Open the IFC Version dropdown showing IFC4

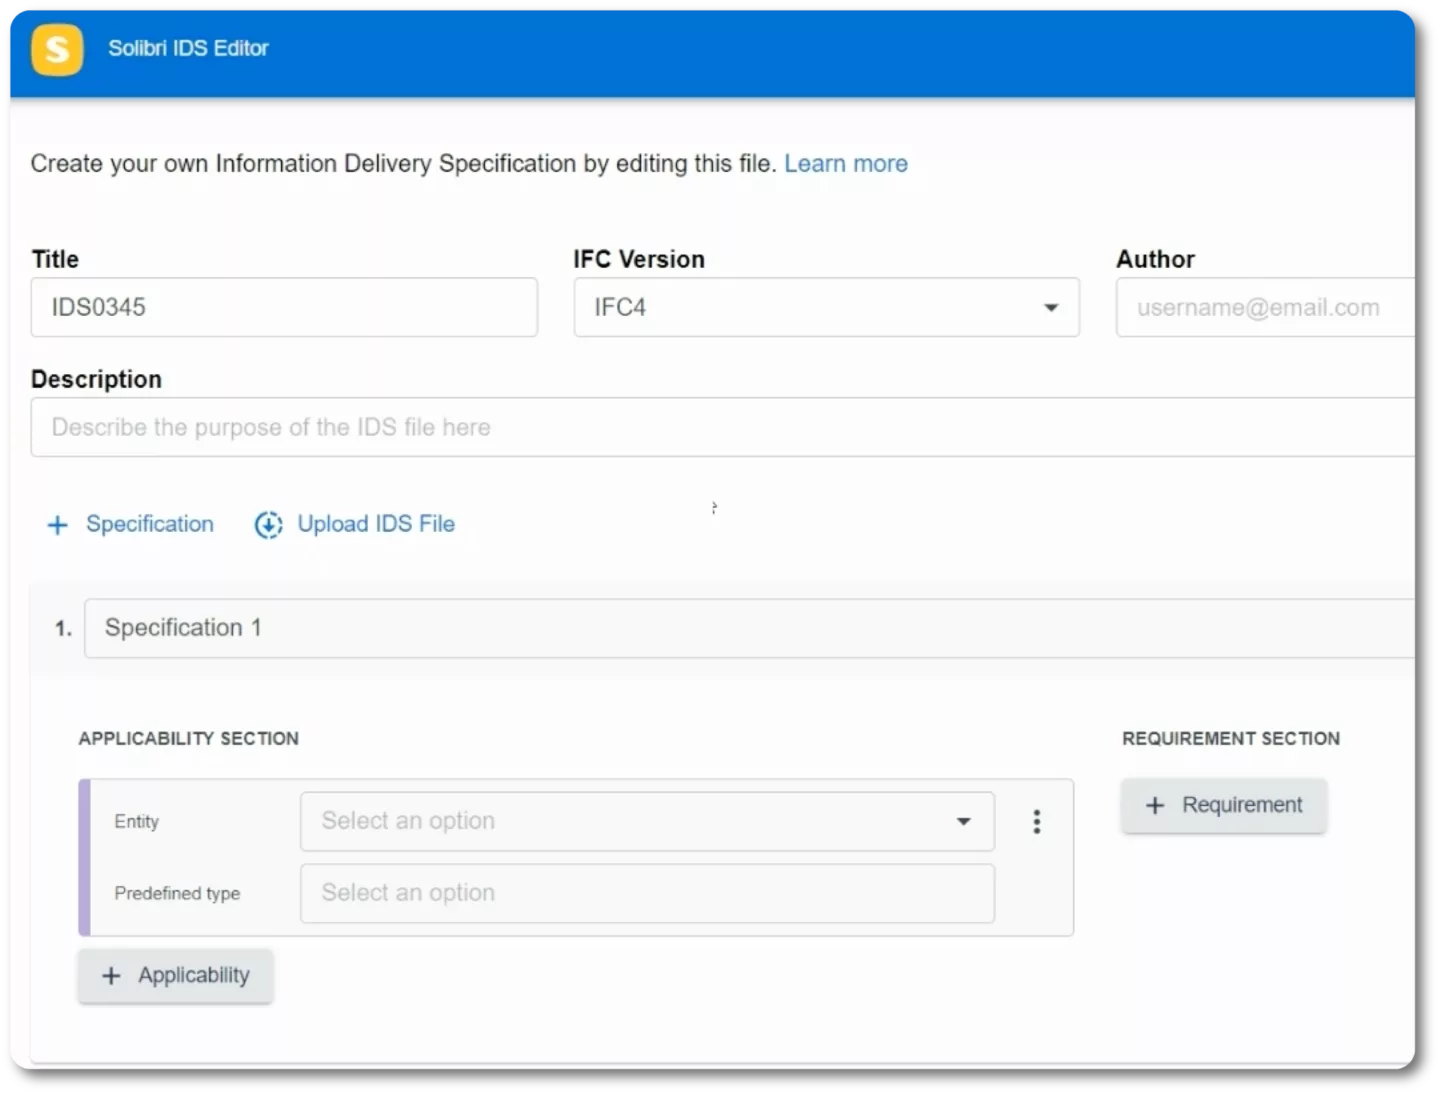tap(826, 307)
